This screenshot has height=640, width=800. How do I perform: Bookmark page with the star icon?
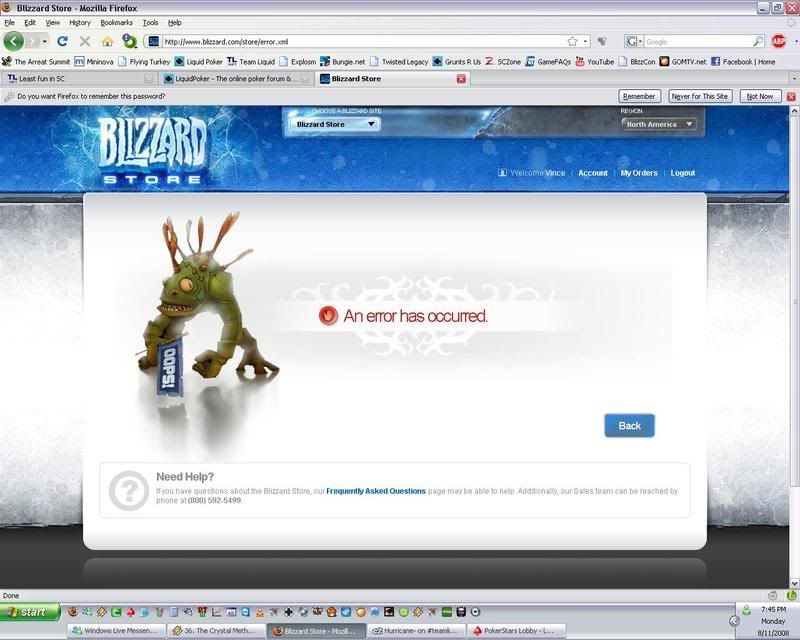[x=572, y=41]
